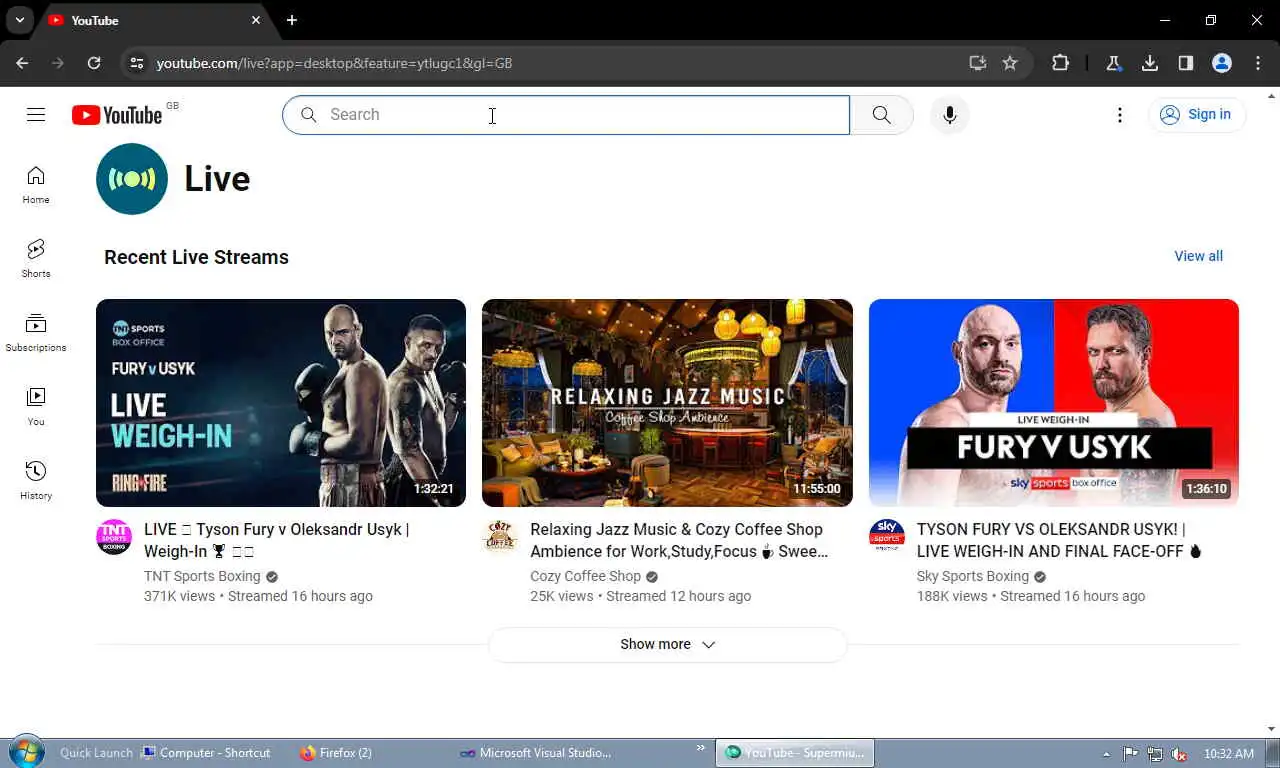Click the YouTube logo

click(x=117, y=115)
